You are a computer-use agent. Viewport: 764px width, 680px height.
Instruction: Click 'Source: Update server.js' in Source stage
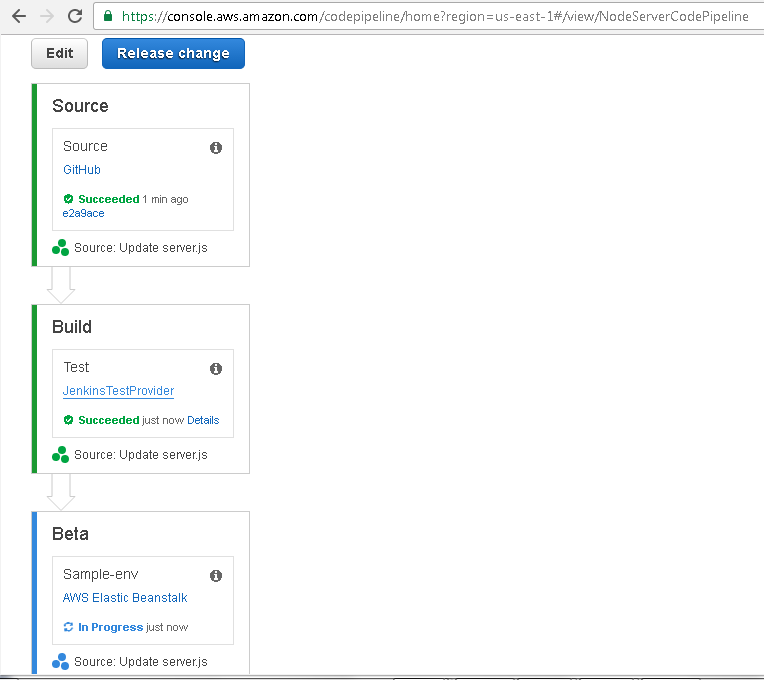pyautogui.click(x=141, y=248)
